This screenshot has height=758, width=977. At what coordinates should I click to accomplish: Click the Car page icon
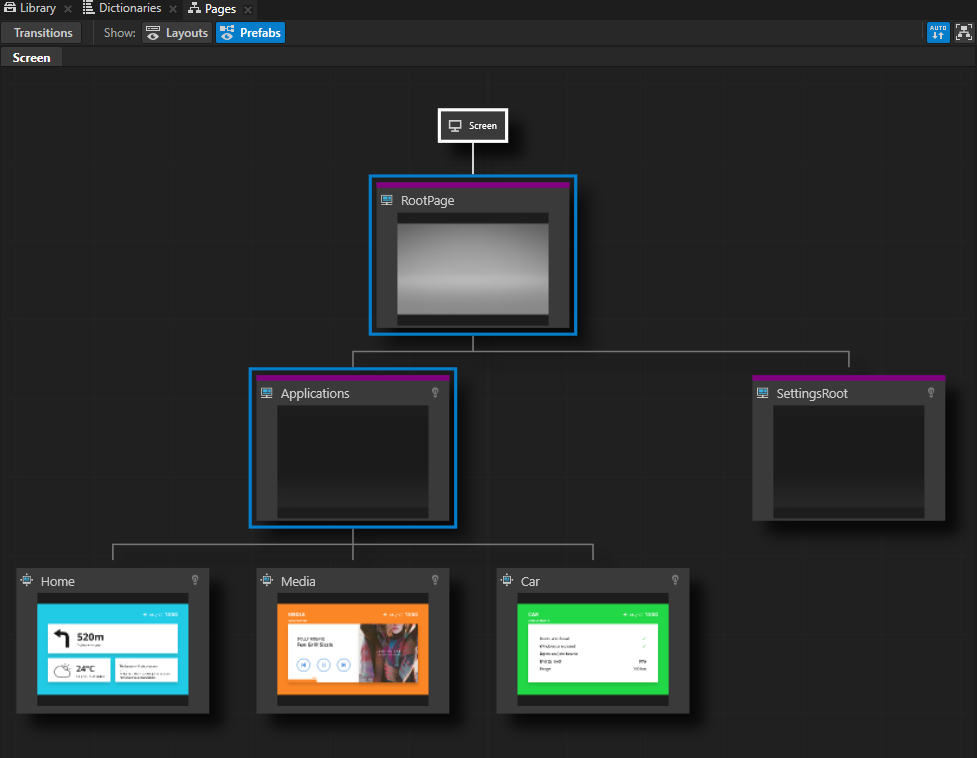[x=507, y=581]
